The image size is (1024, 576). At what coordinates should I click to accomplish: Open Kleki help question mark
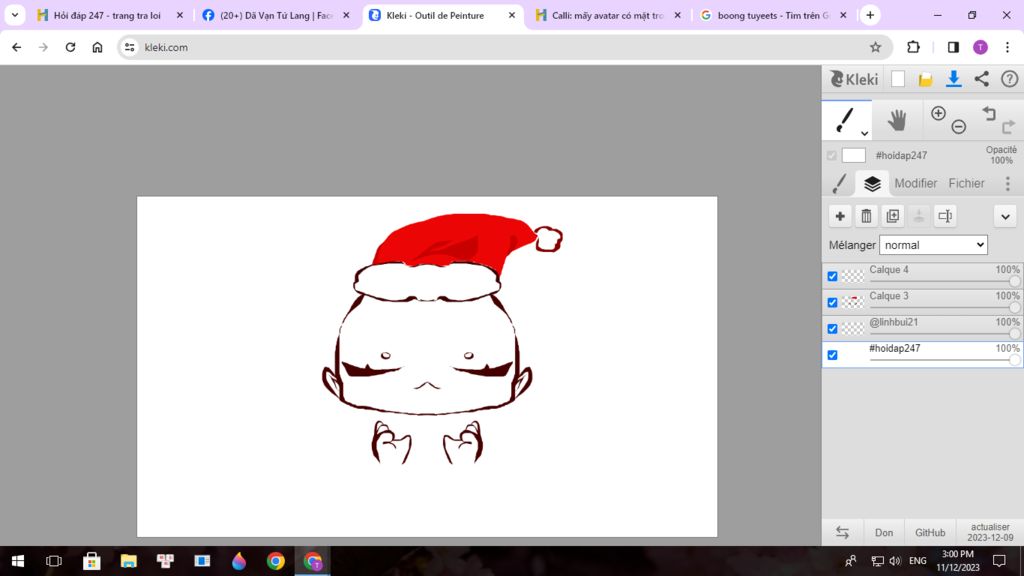[1010, 79]
